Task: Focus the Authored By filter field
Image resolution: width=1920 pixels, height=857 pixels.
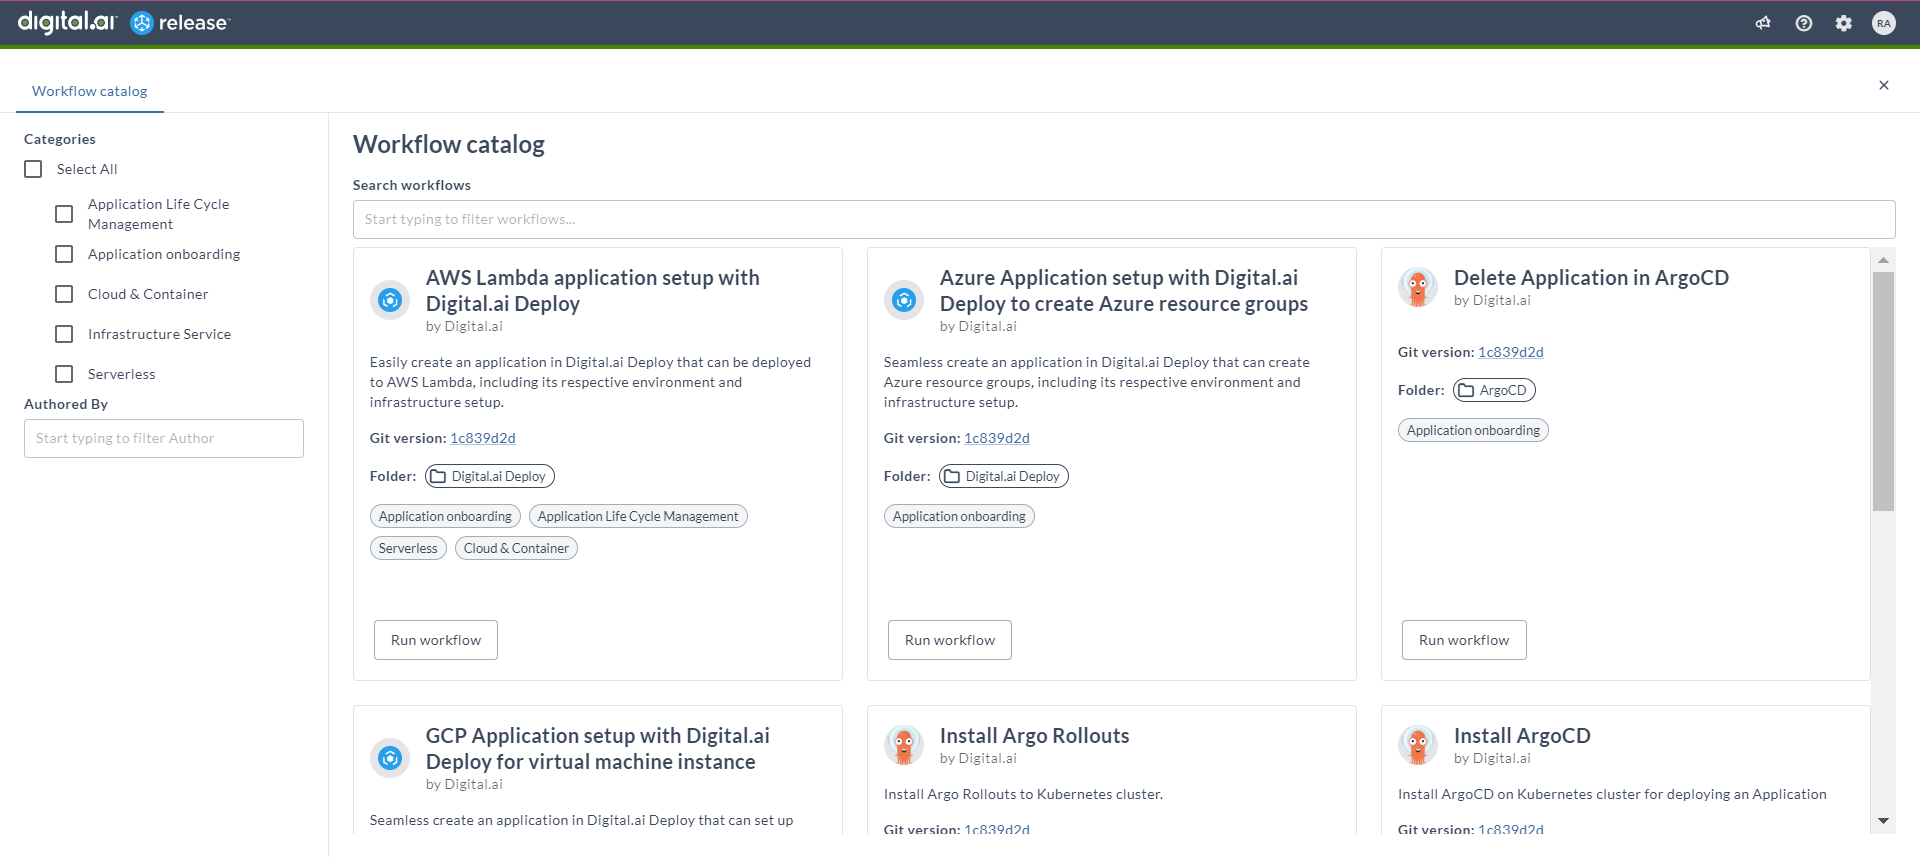Action: coord(164,438)
